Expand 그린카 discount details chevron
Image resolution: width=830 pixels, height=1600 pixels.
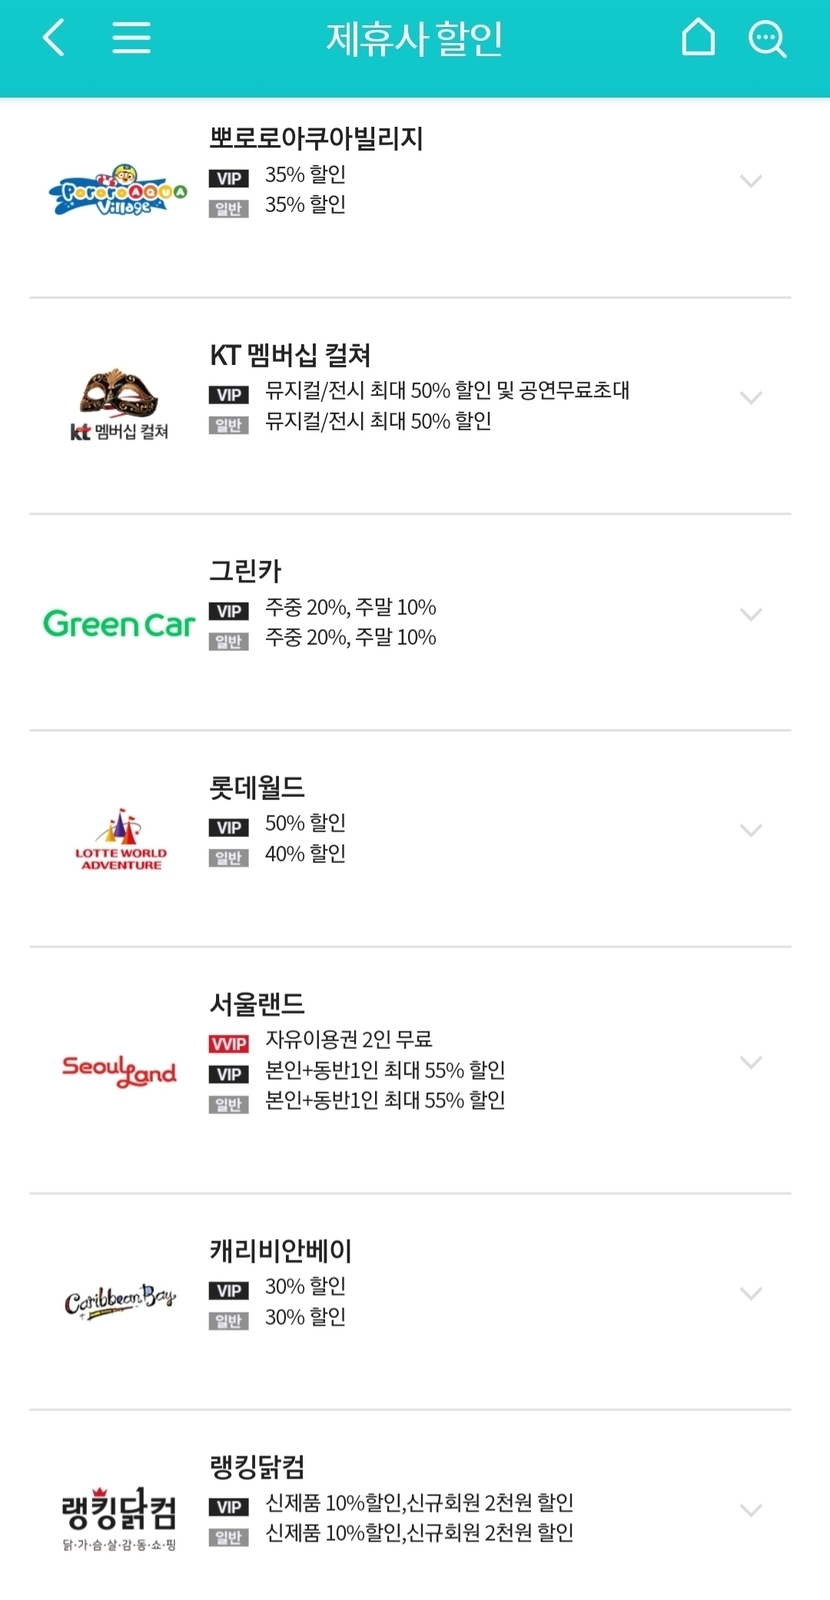pyautogui.click(x=751, y=614)
